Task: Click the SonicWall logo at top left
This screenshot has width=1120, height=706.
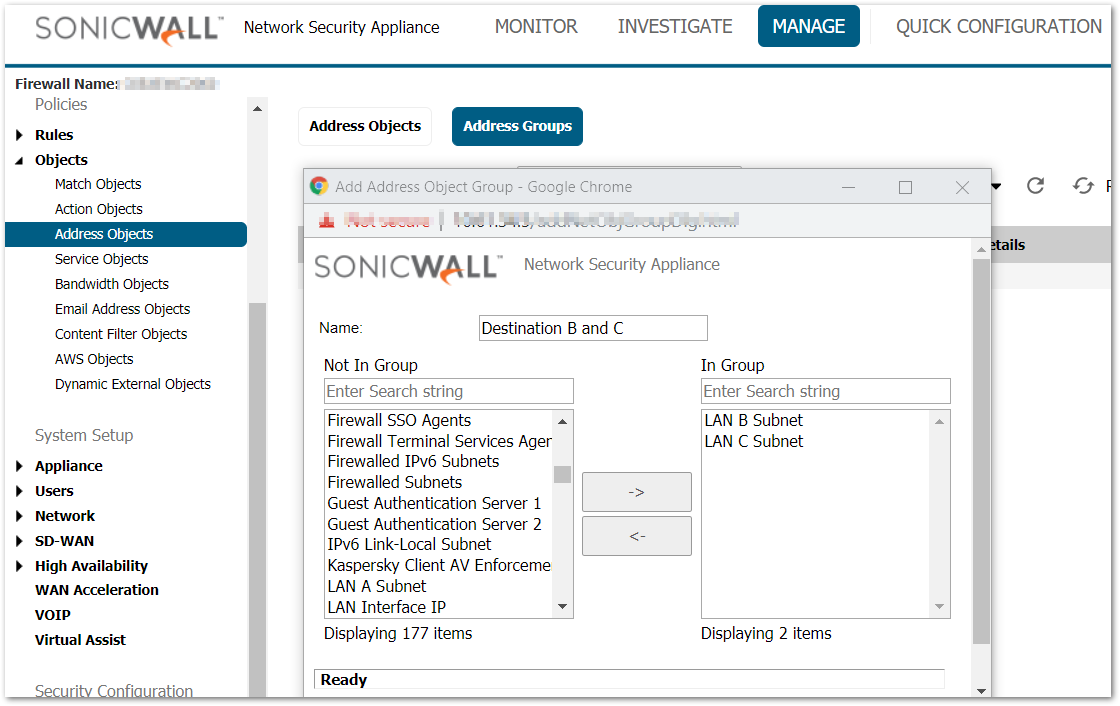Action: click(129, 29)
